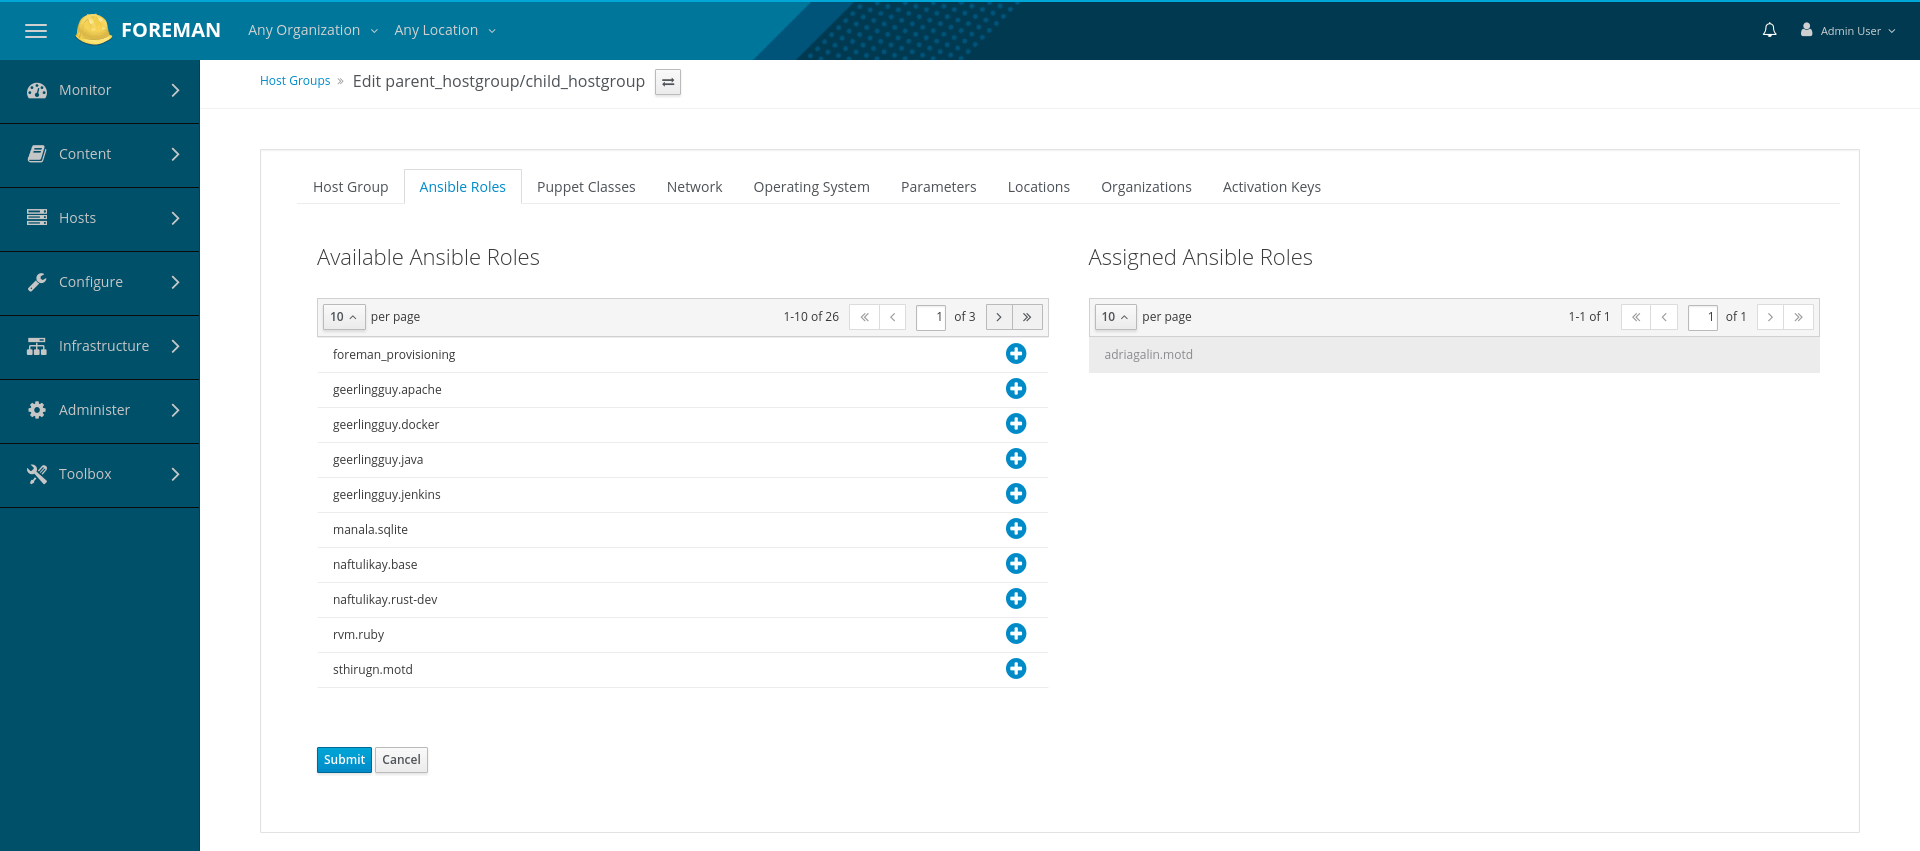Add the naftulikay.rust-dev role
Screen dimensions: 1920x851
tap(1016, 599)
